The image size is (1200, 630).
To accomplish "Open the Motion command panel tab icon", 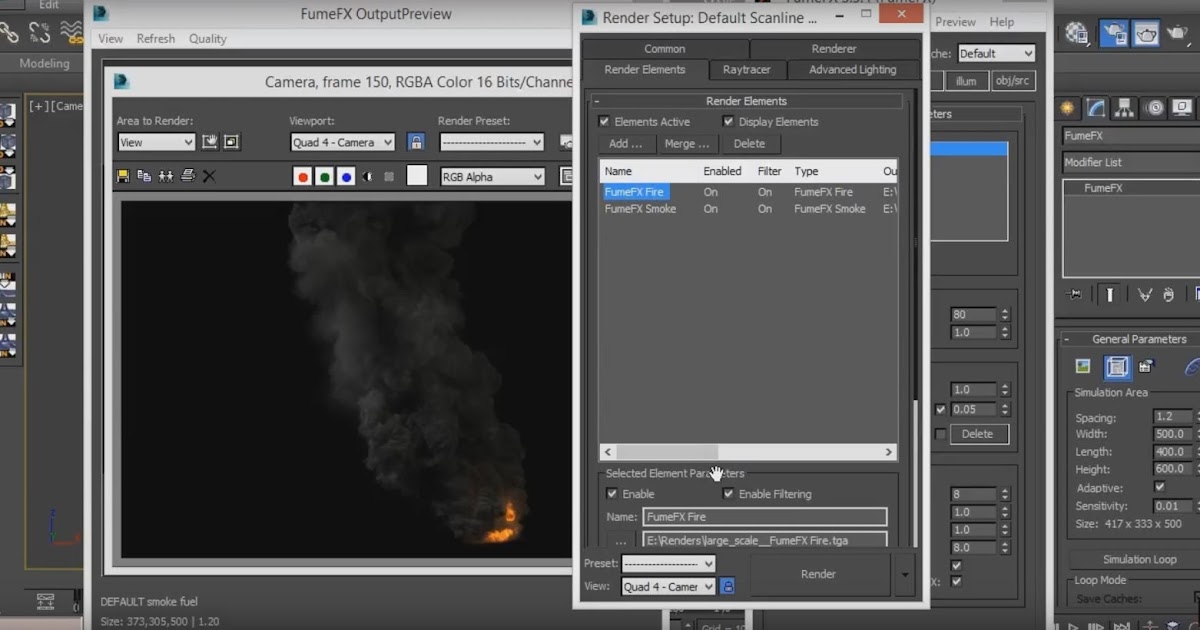I will point(1155,107).
